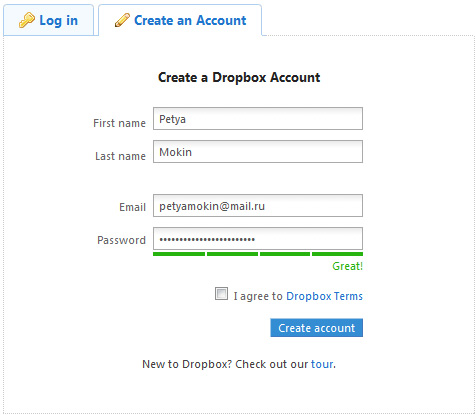Click the Create account button

[316, 328]
